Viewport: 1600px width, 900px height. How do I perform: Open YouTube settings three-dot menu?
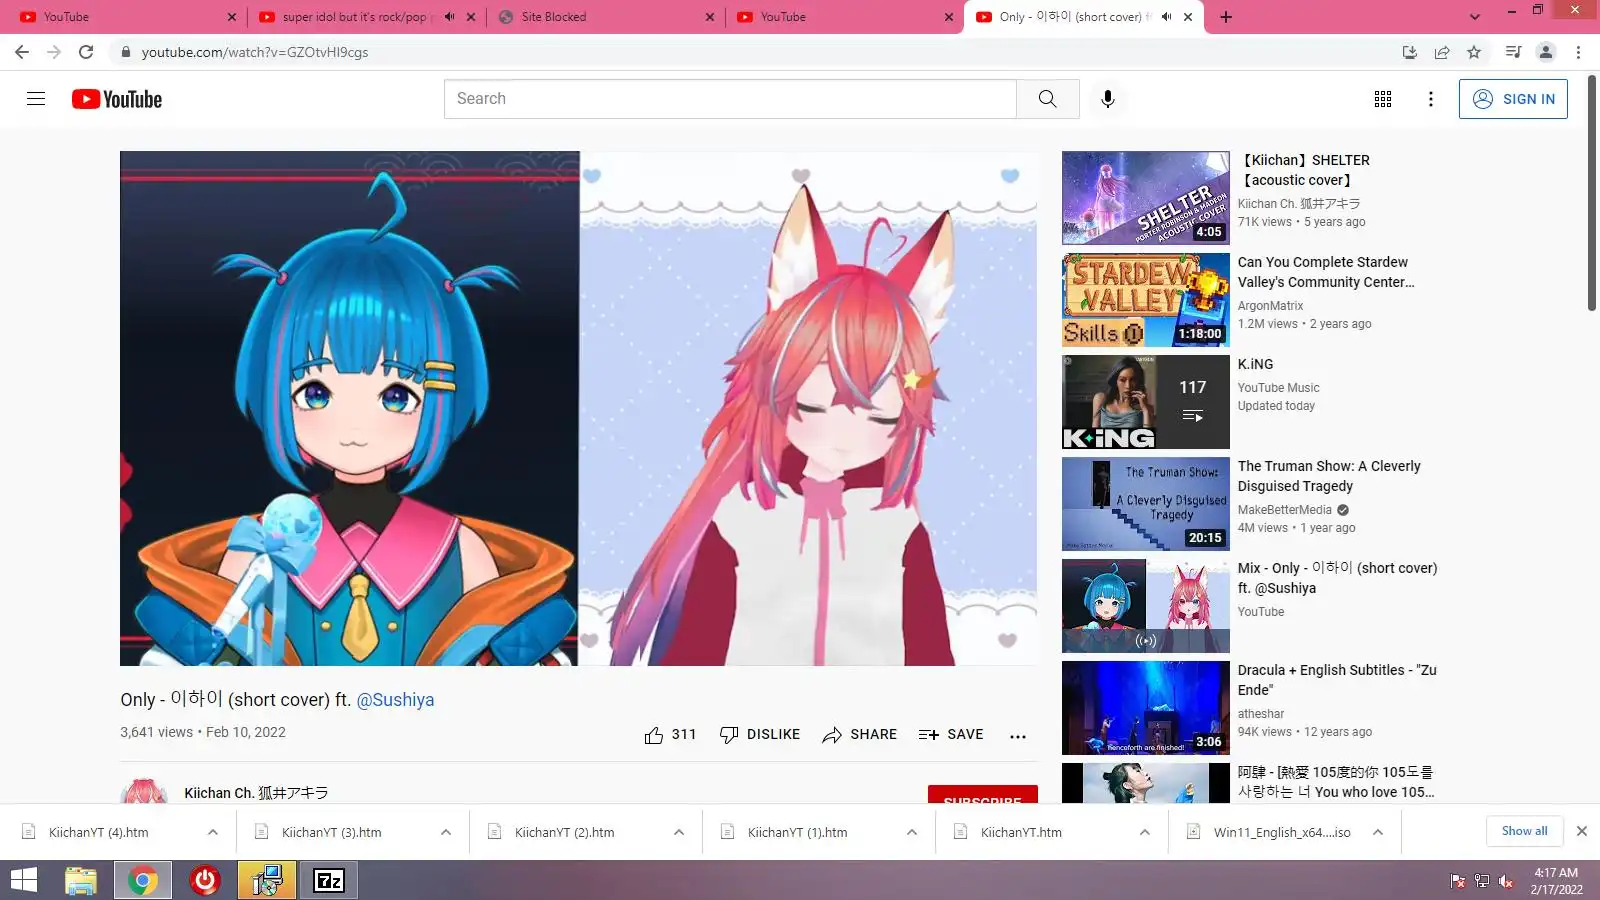(x=1431, y=99)
